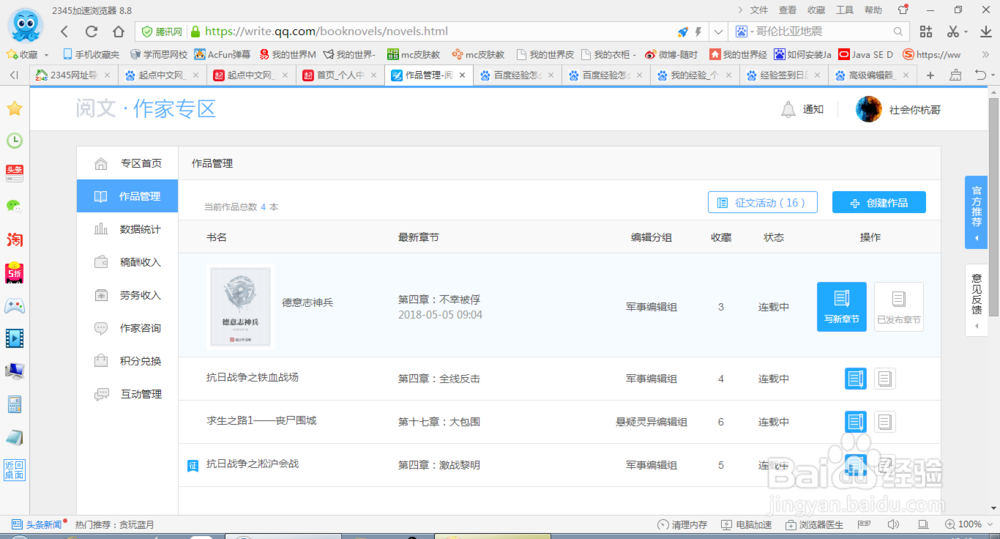
Task: Click the 浏览器医生 status bar item
Action: (x=814, y=524)
